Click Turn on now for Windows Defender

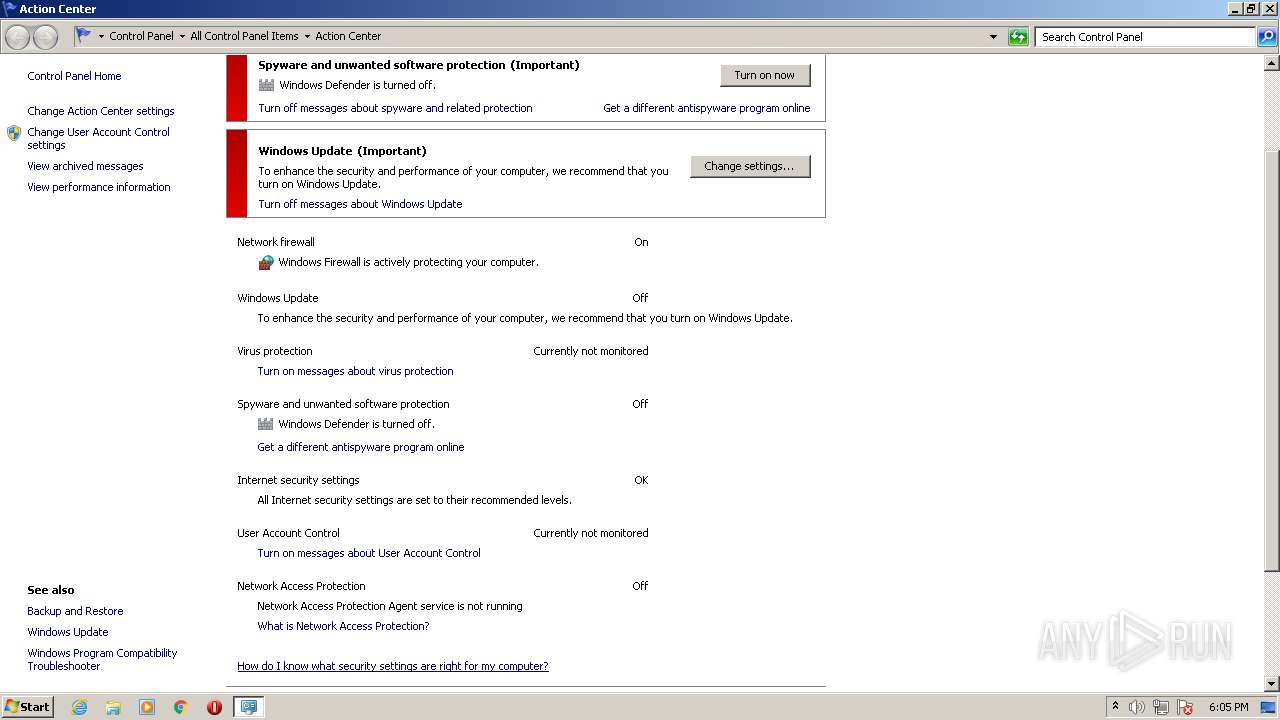pos(765,75)
